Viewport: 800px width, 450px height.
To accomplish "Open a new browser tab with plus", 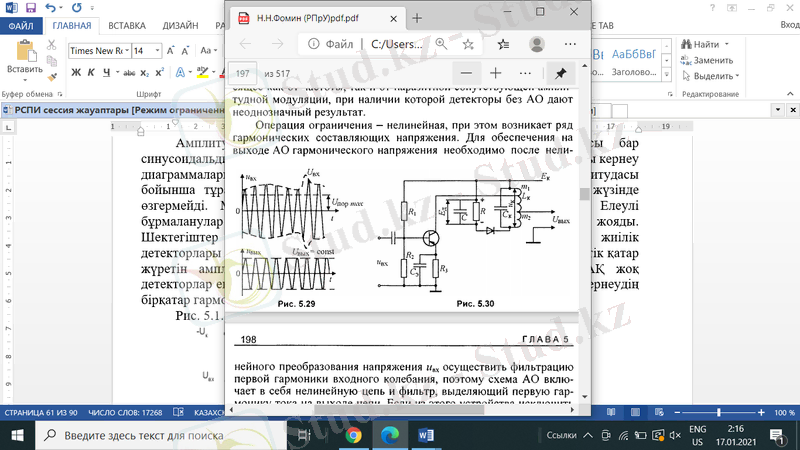I will pos(417,17).
